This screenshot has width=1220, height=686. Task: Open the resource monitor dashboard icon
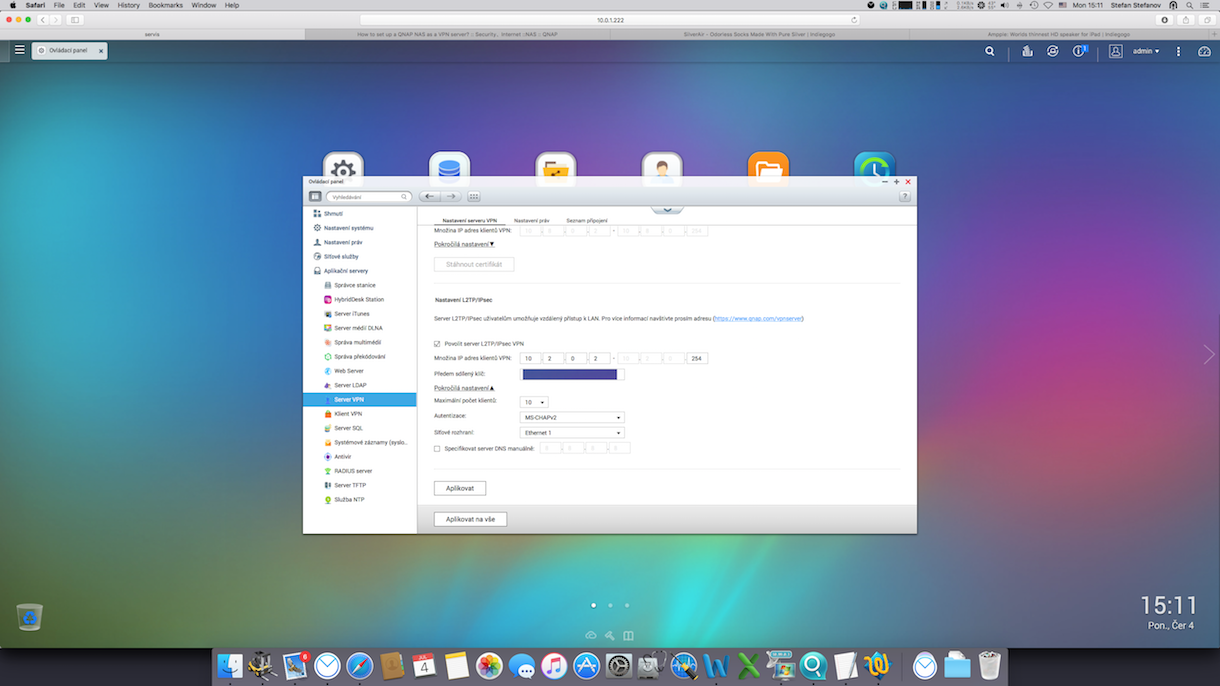tap(1204, 51)
